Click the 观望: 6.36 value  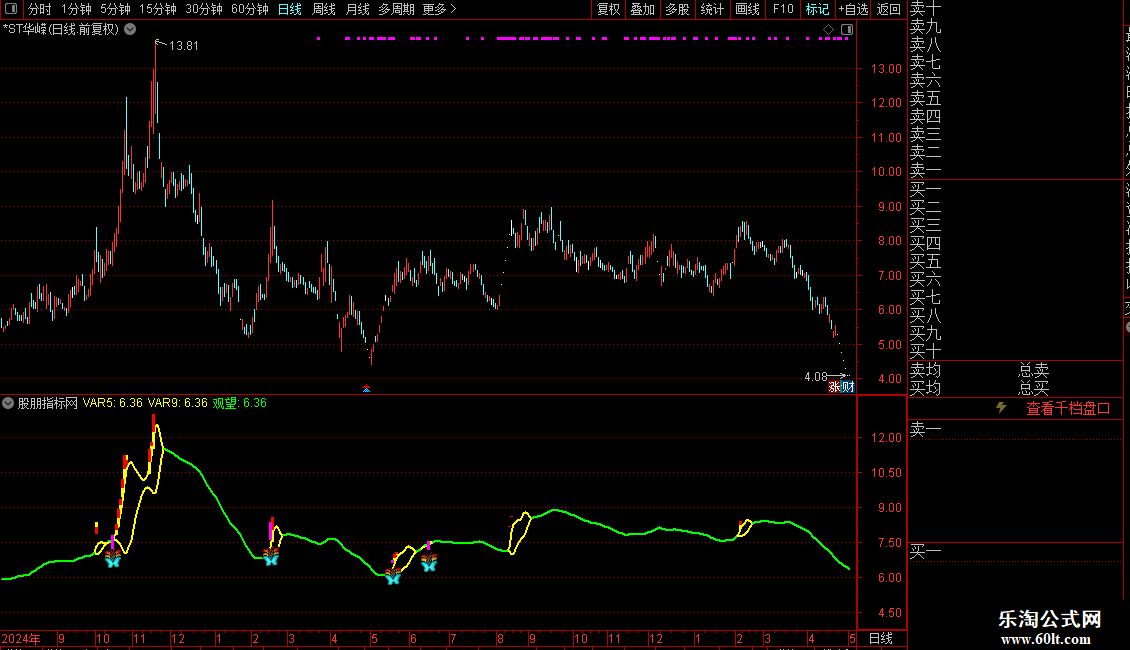[x=239, y=403]
